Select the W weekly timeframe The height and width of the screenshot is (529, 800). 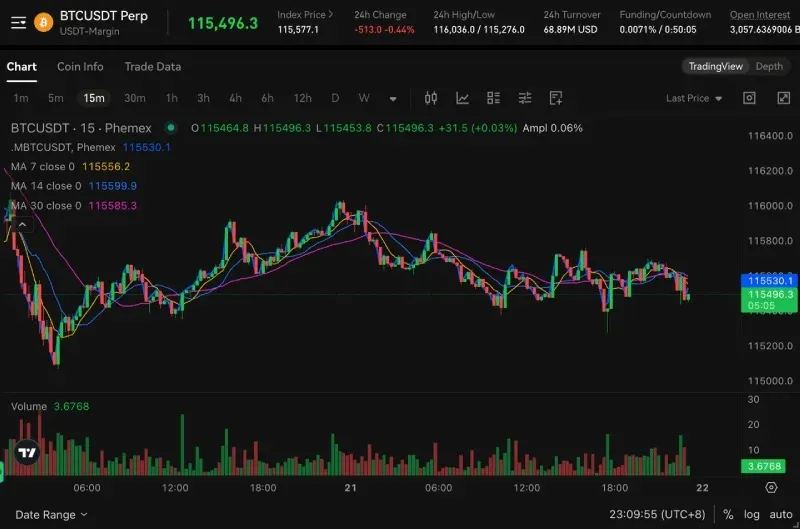click(x=364, y=98)
